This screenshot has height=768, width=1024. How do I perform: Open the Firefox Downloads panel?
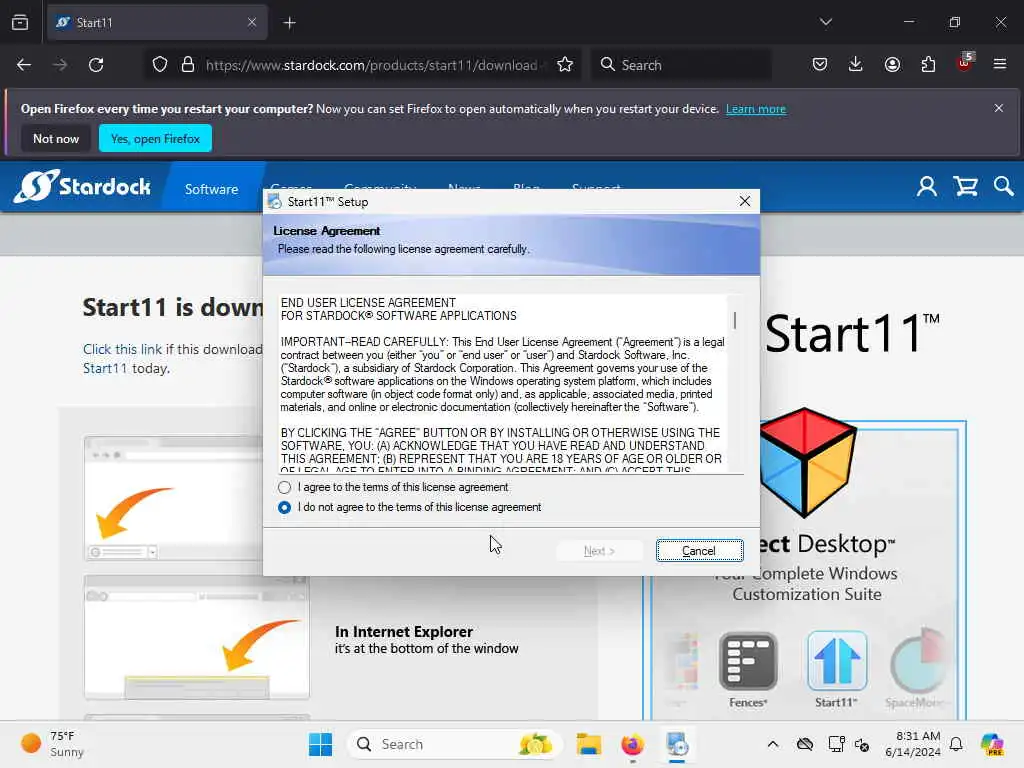click(x=856, y=64)
